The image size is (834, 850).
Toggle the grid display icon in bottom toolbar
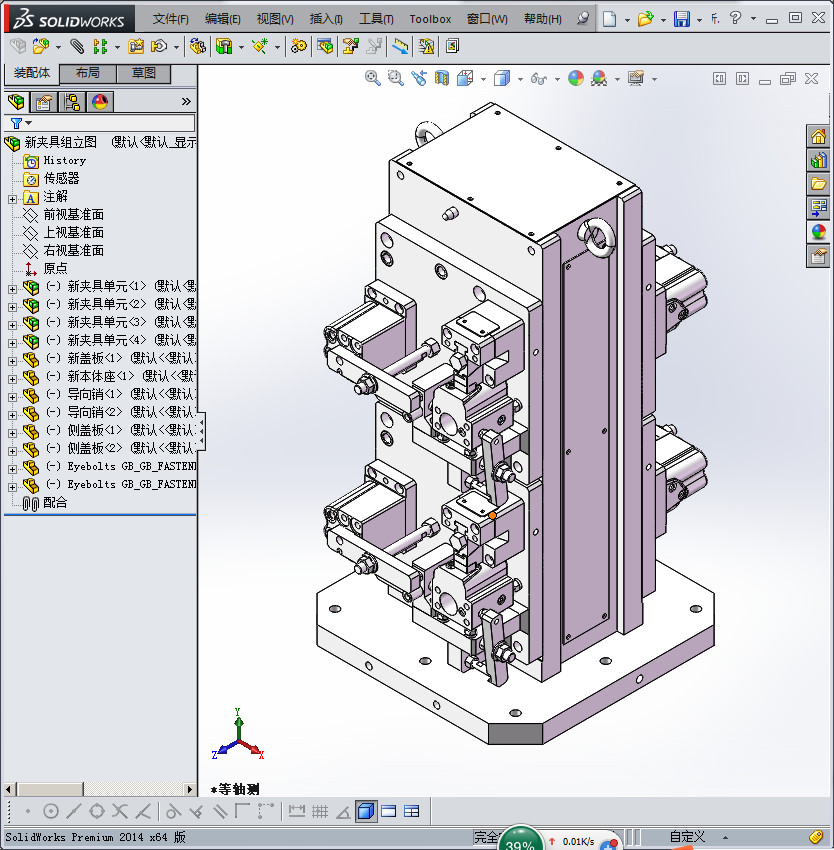coord(320,811)
